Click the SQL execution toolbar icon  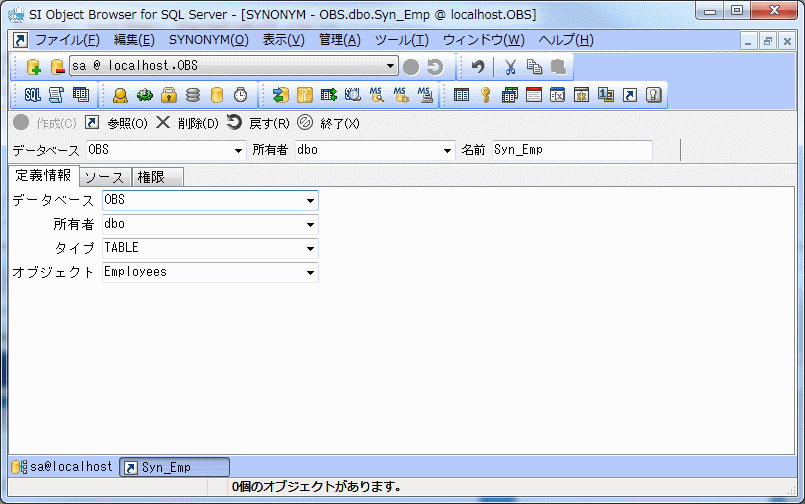pos(32,95)
